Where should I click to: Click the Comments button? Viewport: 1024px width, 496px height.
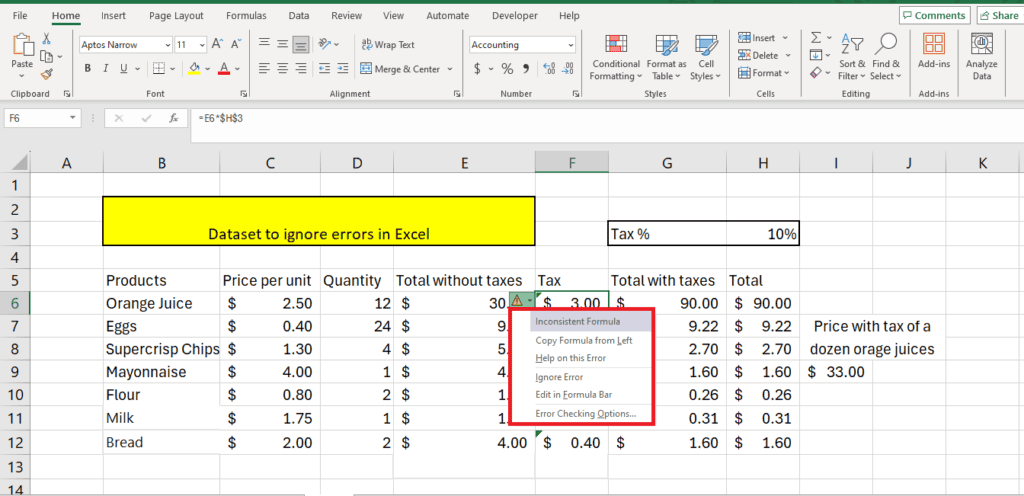pos(933,16)
